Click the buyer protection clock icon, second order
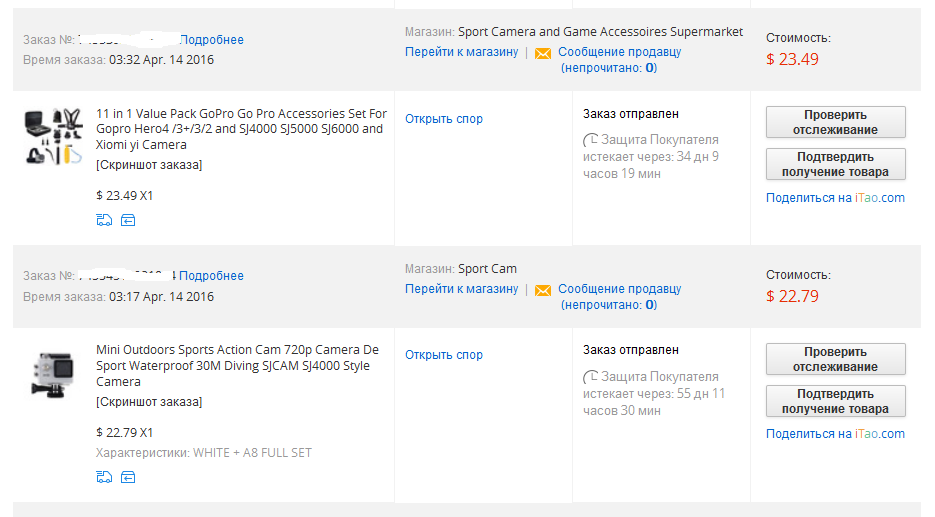Screen dimensions: 935x517 (591, 377)
